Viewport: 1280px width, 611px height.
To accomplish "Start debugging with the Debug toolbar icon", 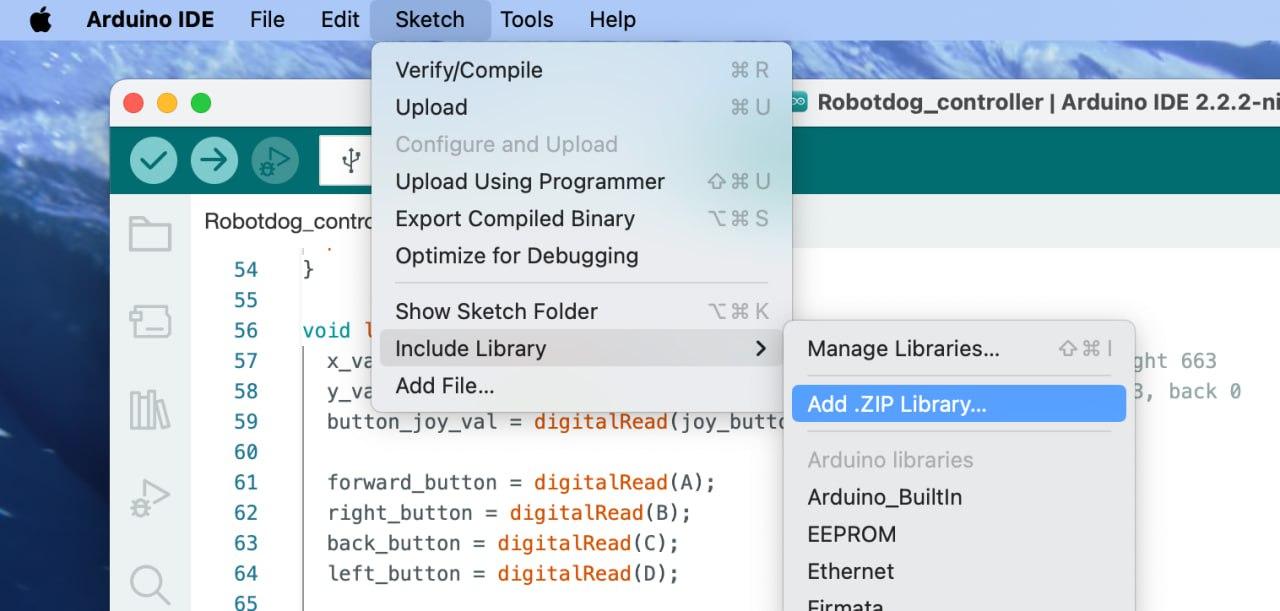I will click(x=275, y=160).
